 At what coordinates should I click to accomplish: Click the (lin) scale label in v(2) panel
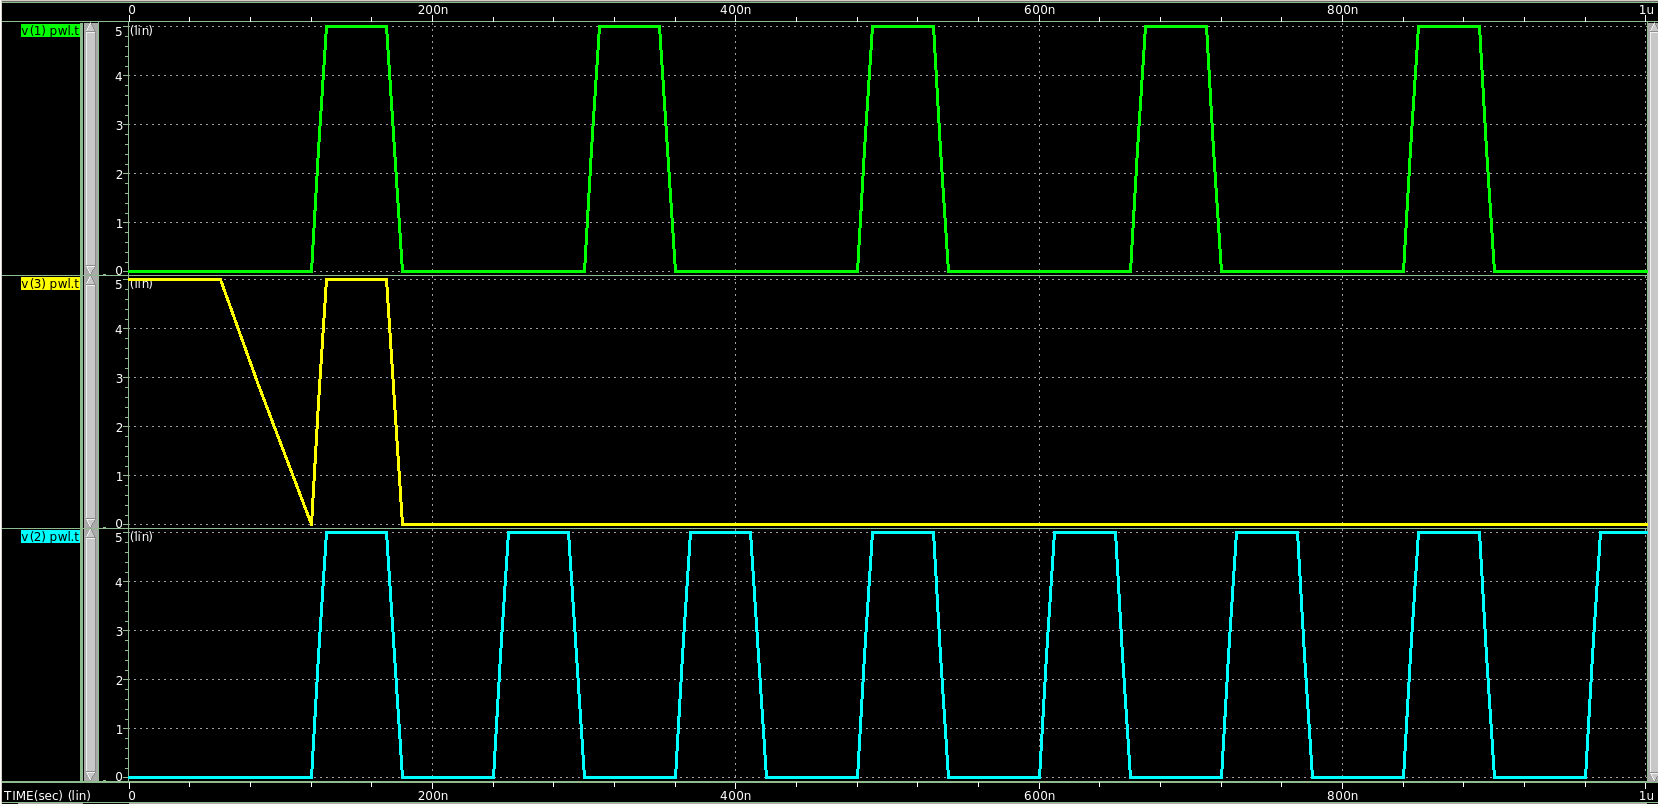pos(142,537)
